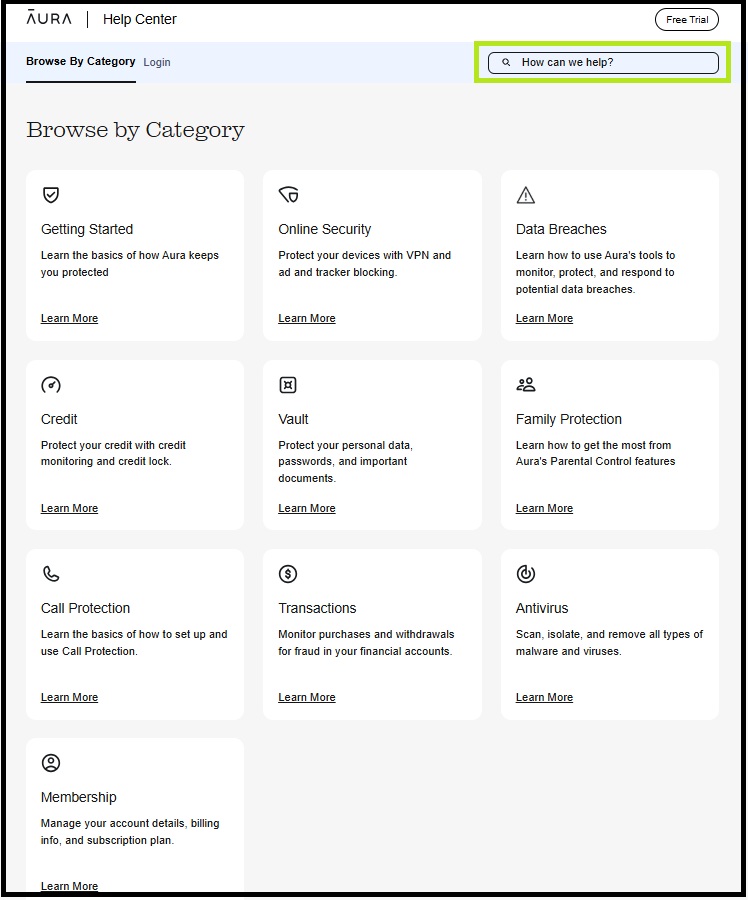Viewport: 748px width, 900px height.
Task: Click the Data Breaches warning triangle icon
Action: click(526, 195)
